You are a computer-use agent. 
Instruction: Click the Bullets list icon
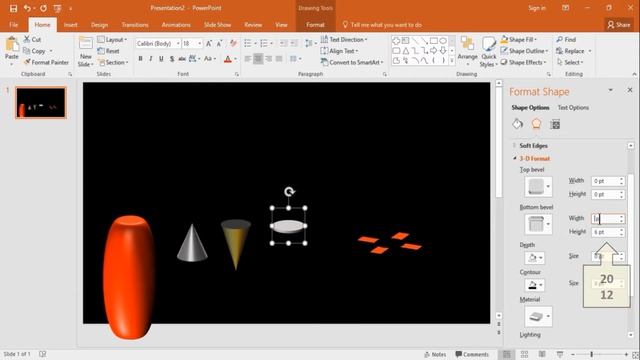tap(248, 43)
